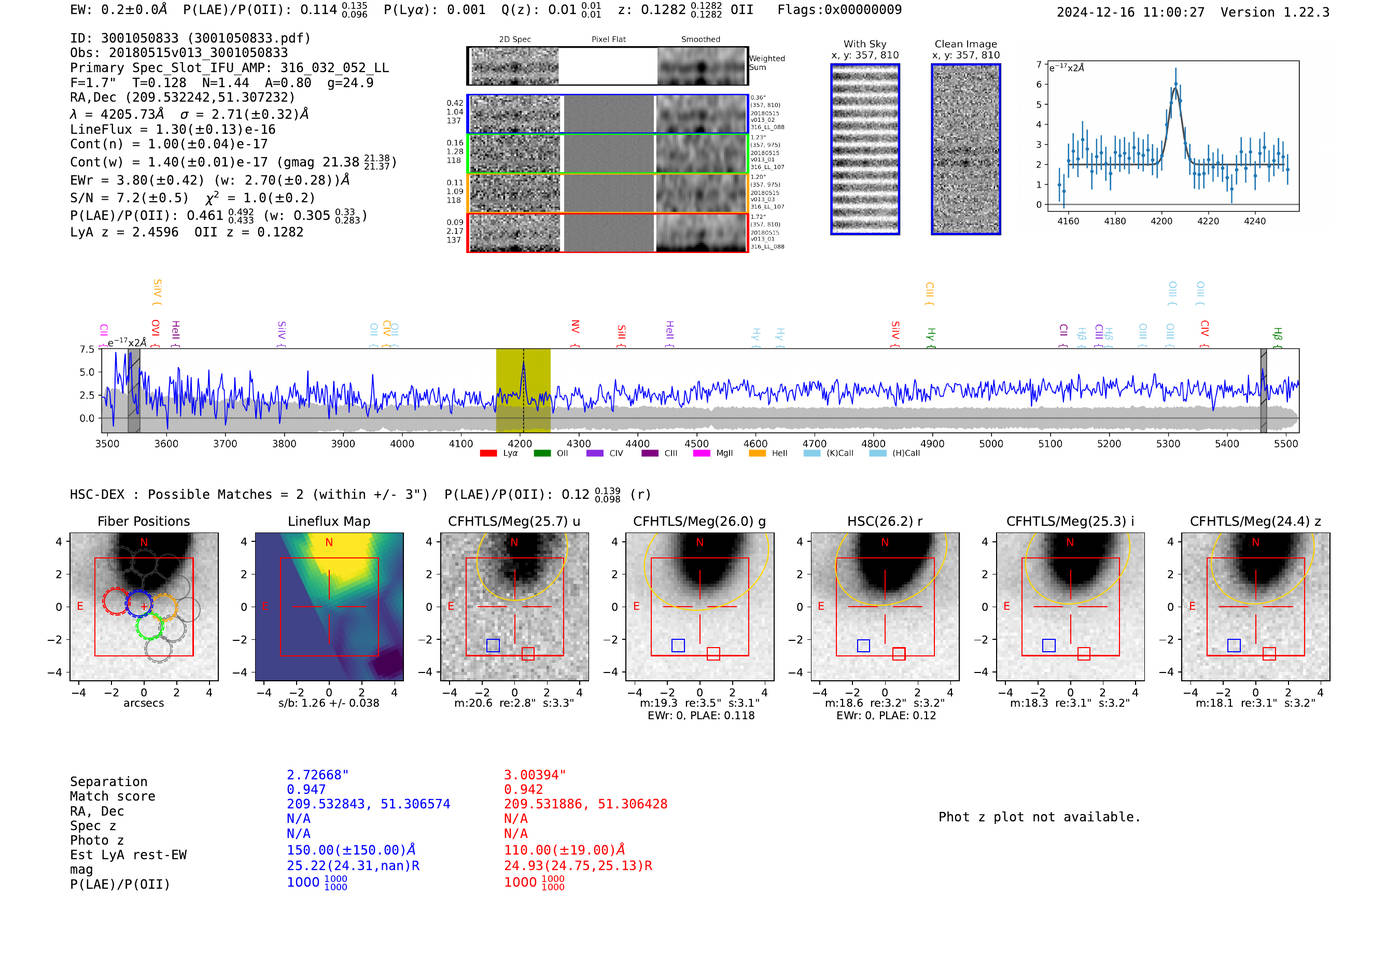Open the Lineflux Map panel

point(329,607)
